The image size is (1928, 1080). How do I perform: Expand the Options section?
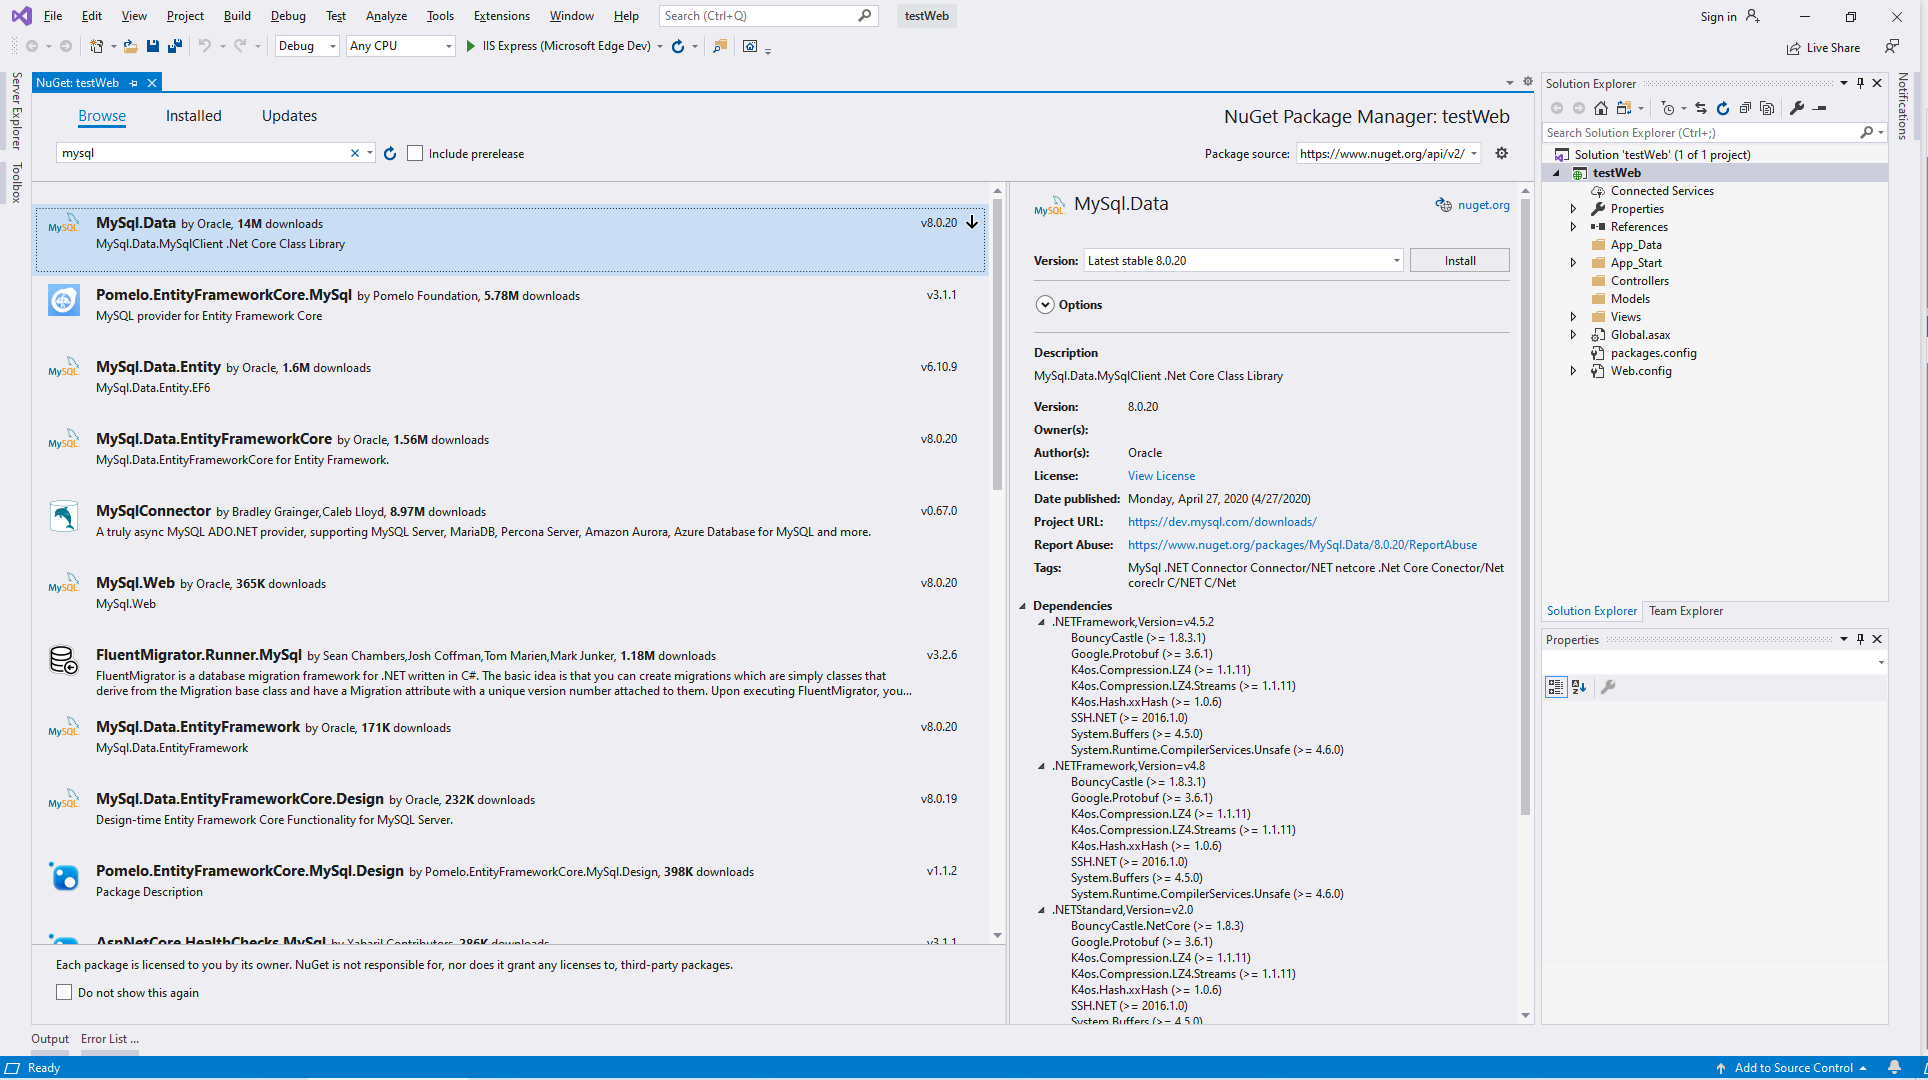(x=1045, y=305)
